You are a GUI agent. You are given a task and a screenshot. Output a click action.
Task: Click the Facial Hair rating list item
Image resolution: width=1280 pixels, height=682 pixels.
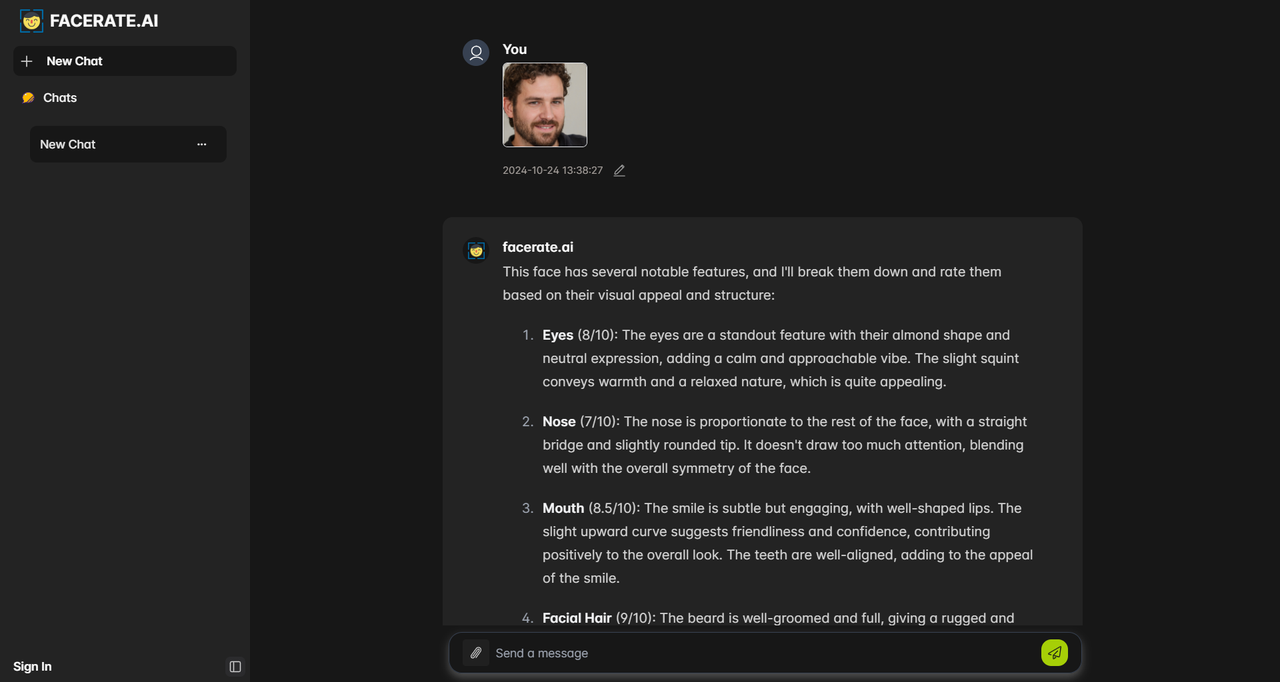click(779, 618)
